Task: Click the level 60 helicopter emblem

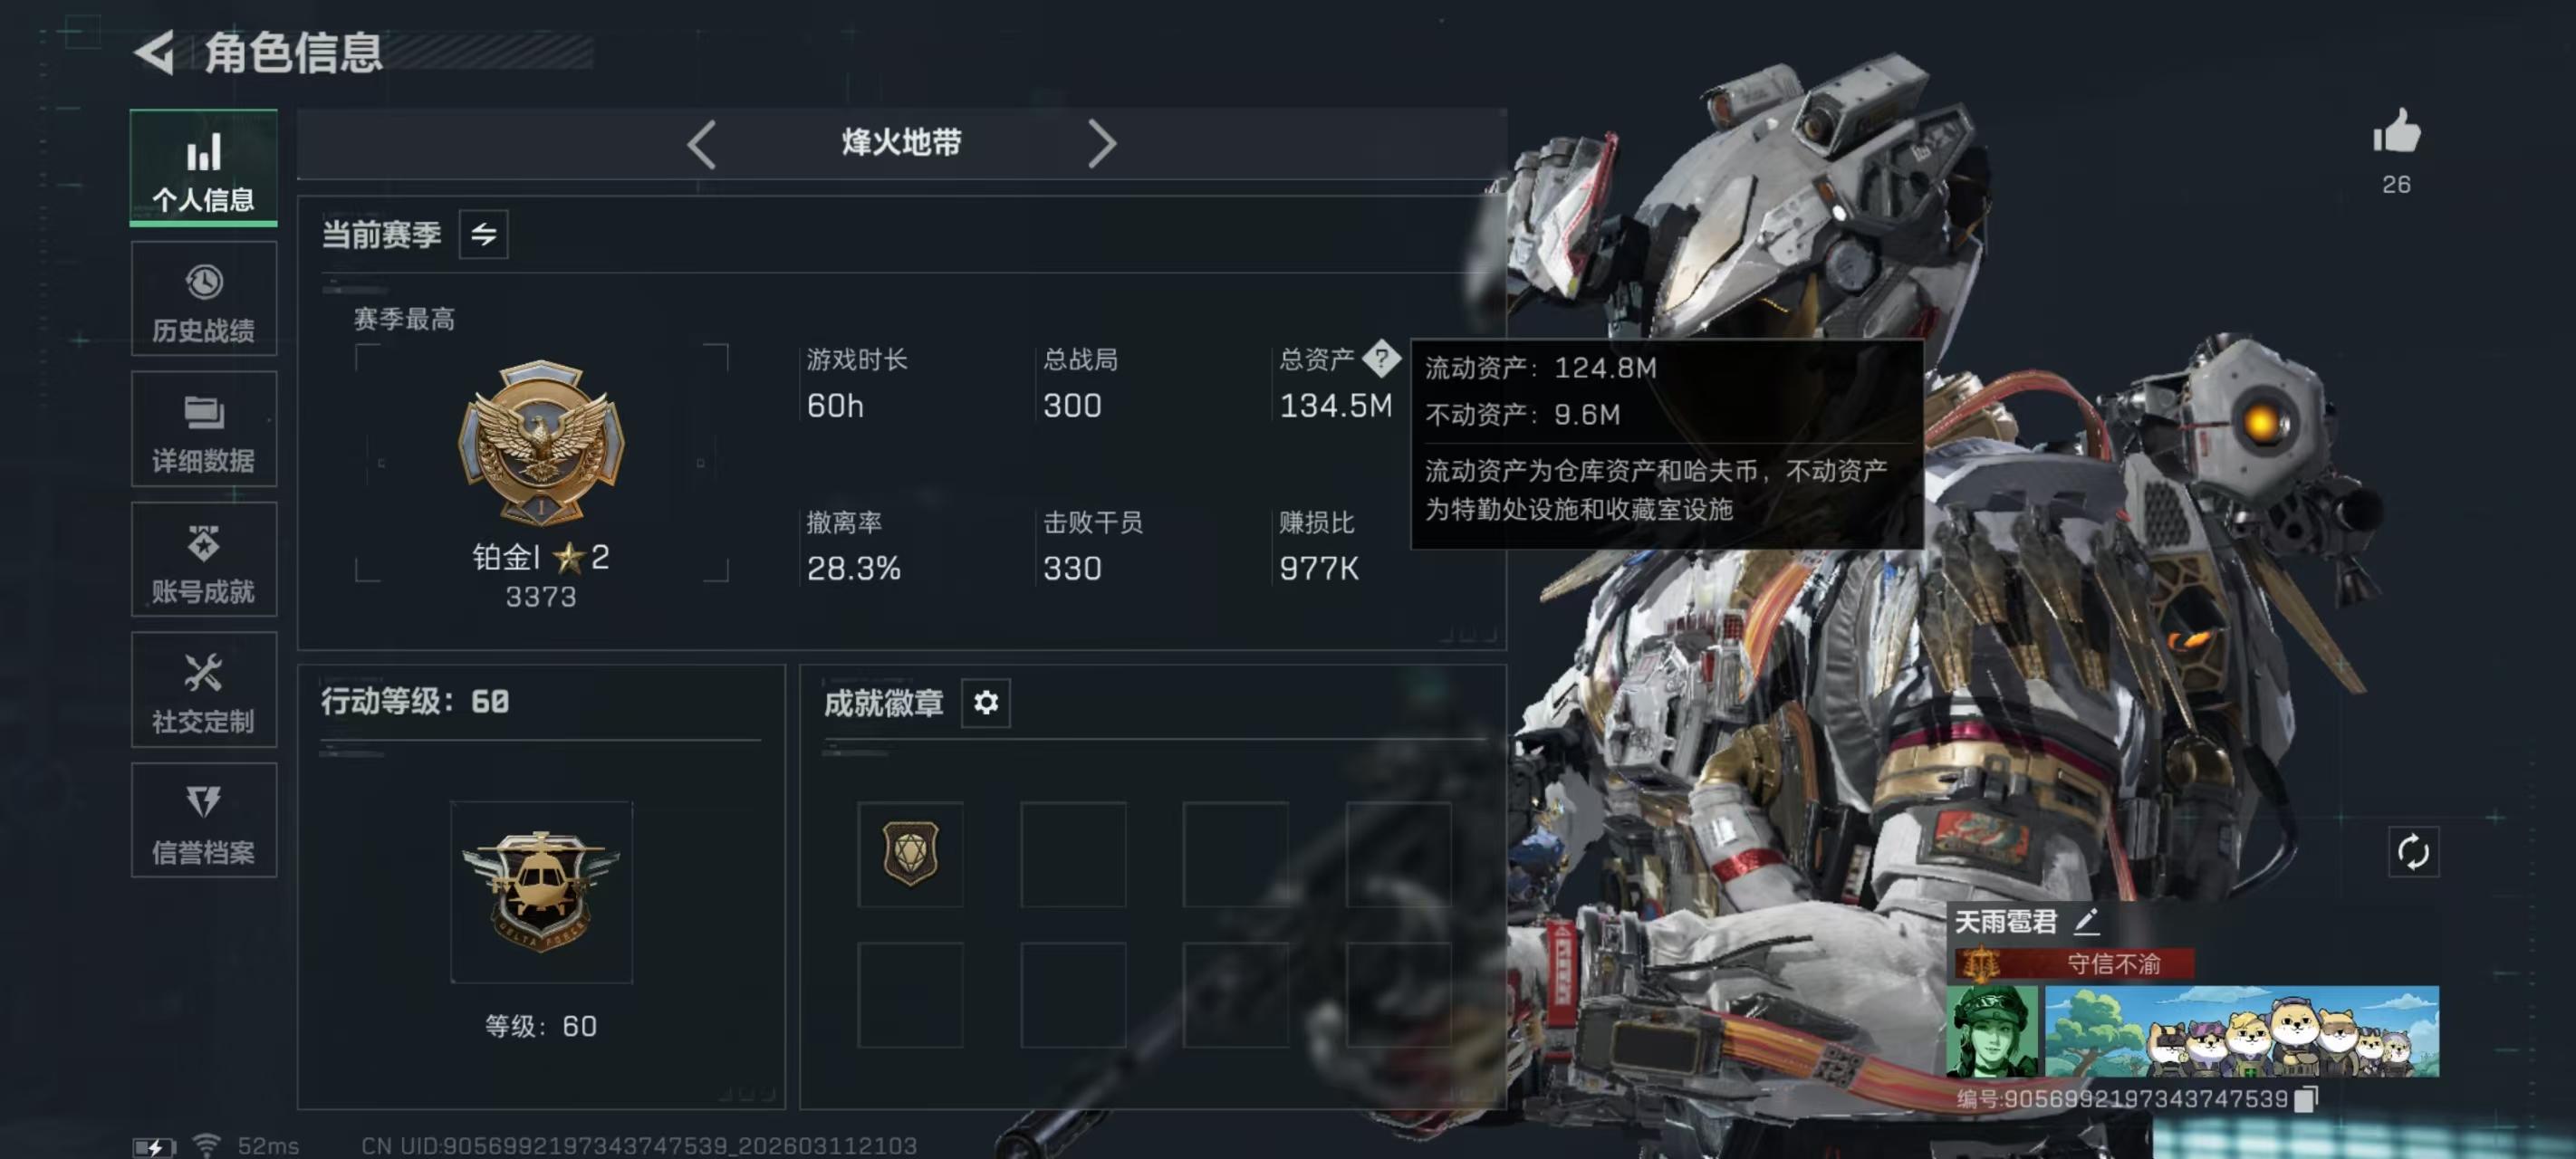Action: coord(541,891)
